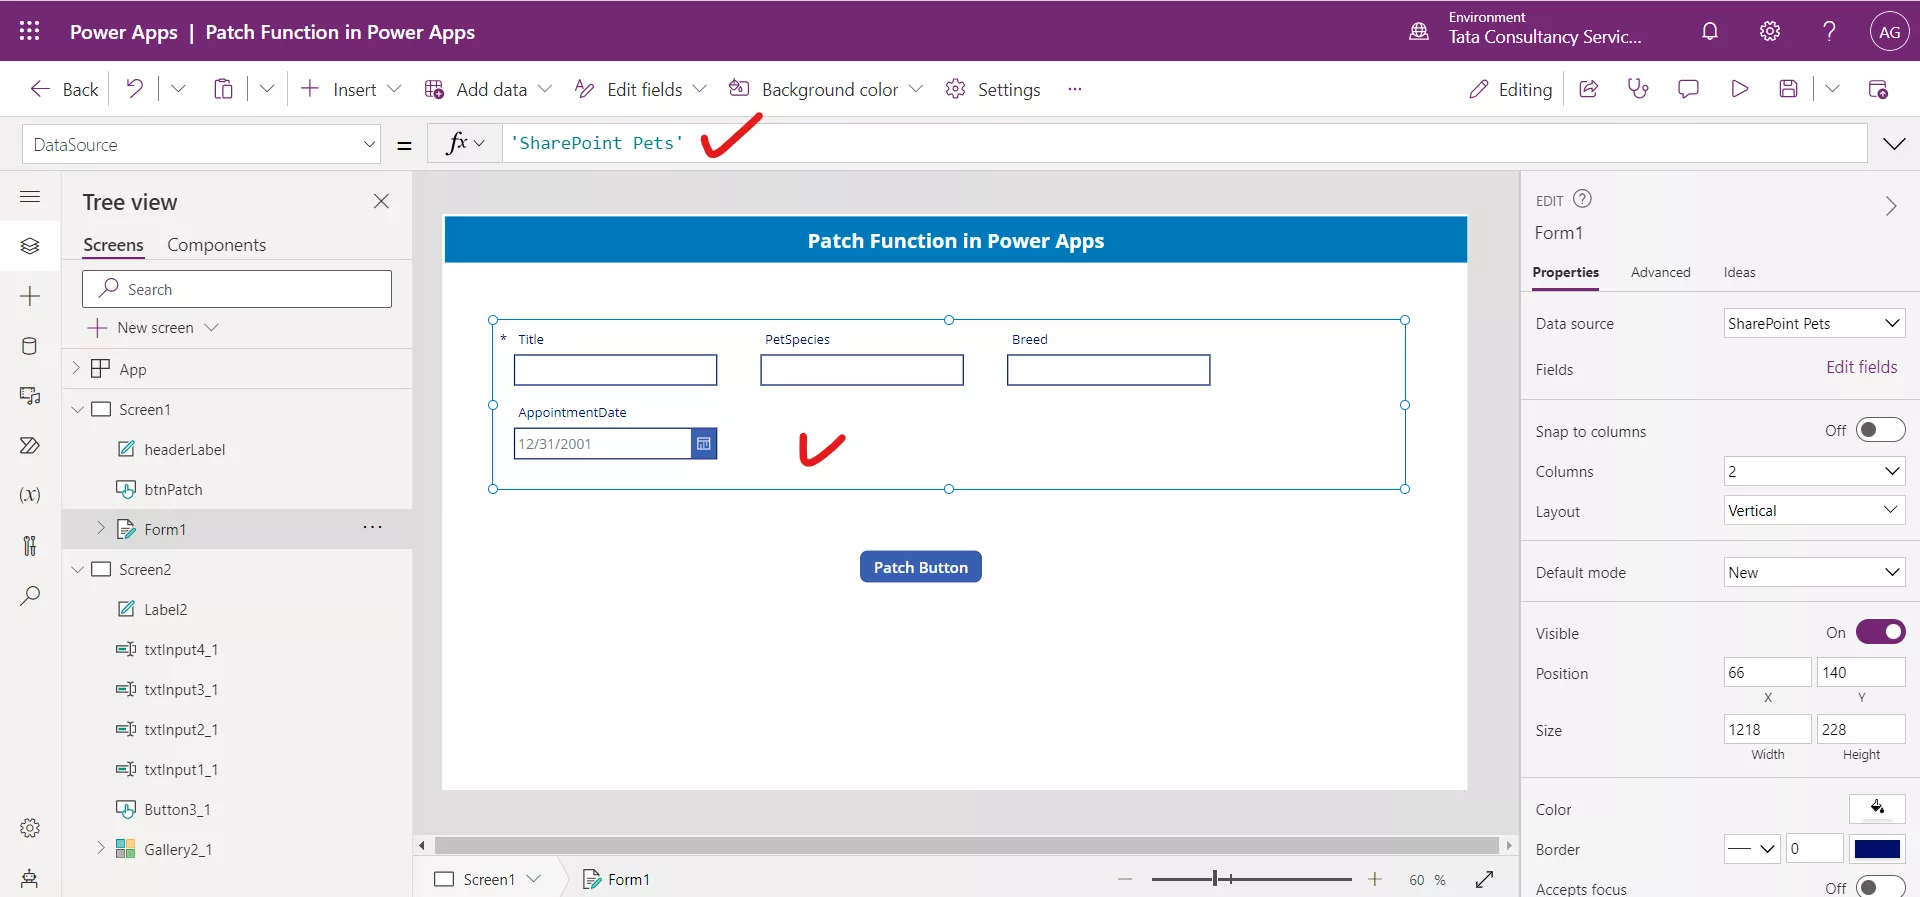The image size is (1920, 897).
Task: Switch to the Components tab
Action: (216, 245)
